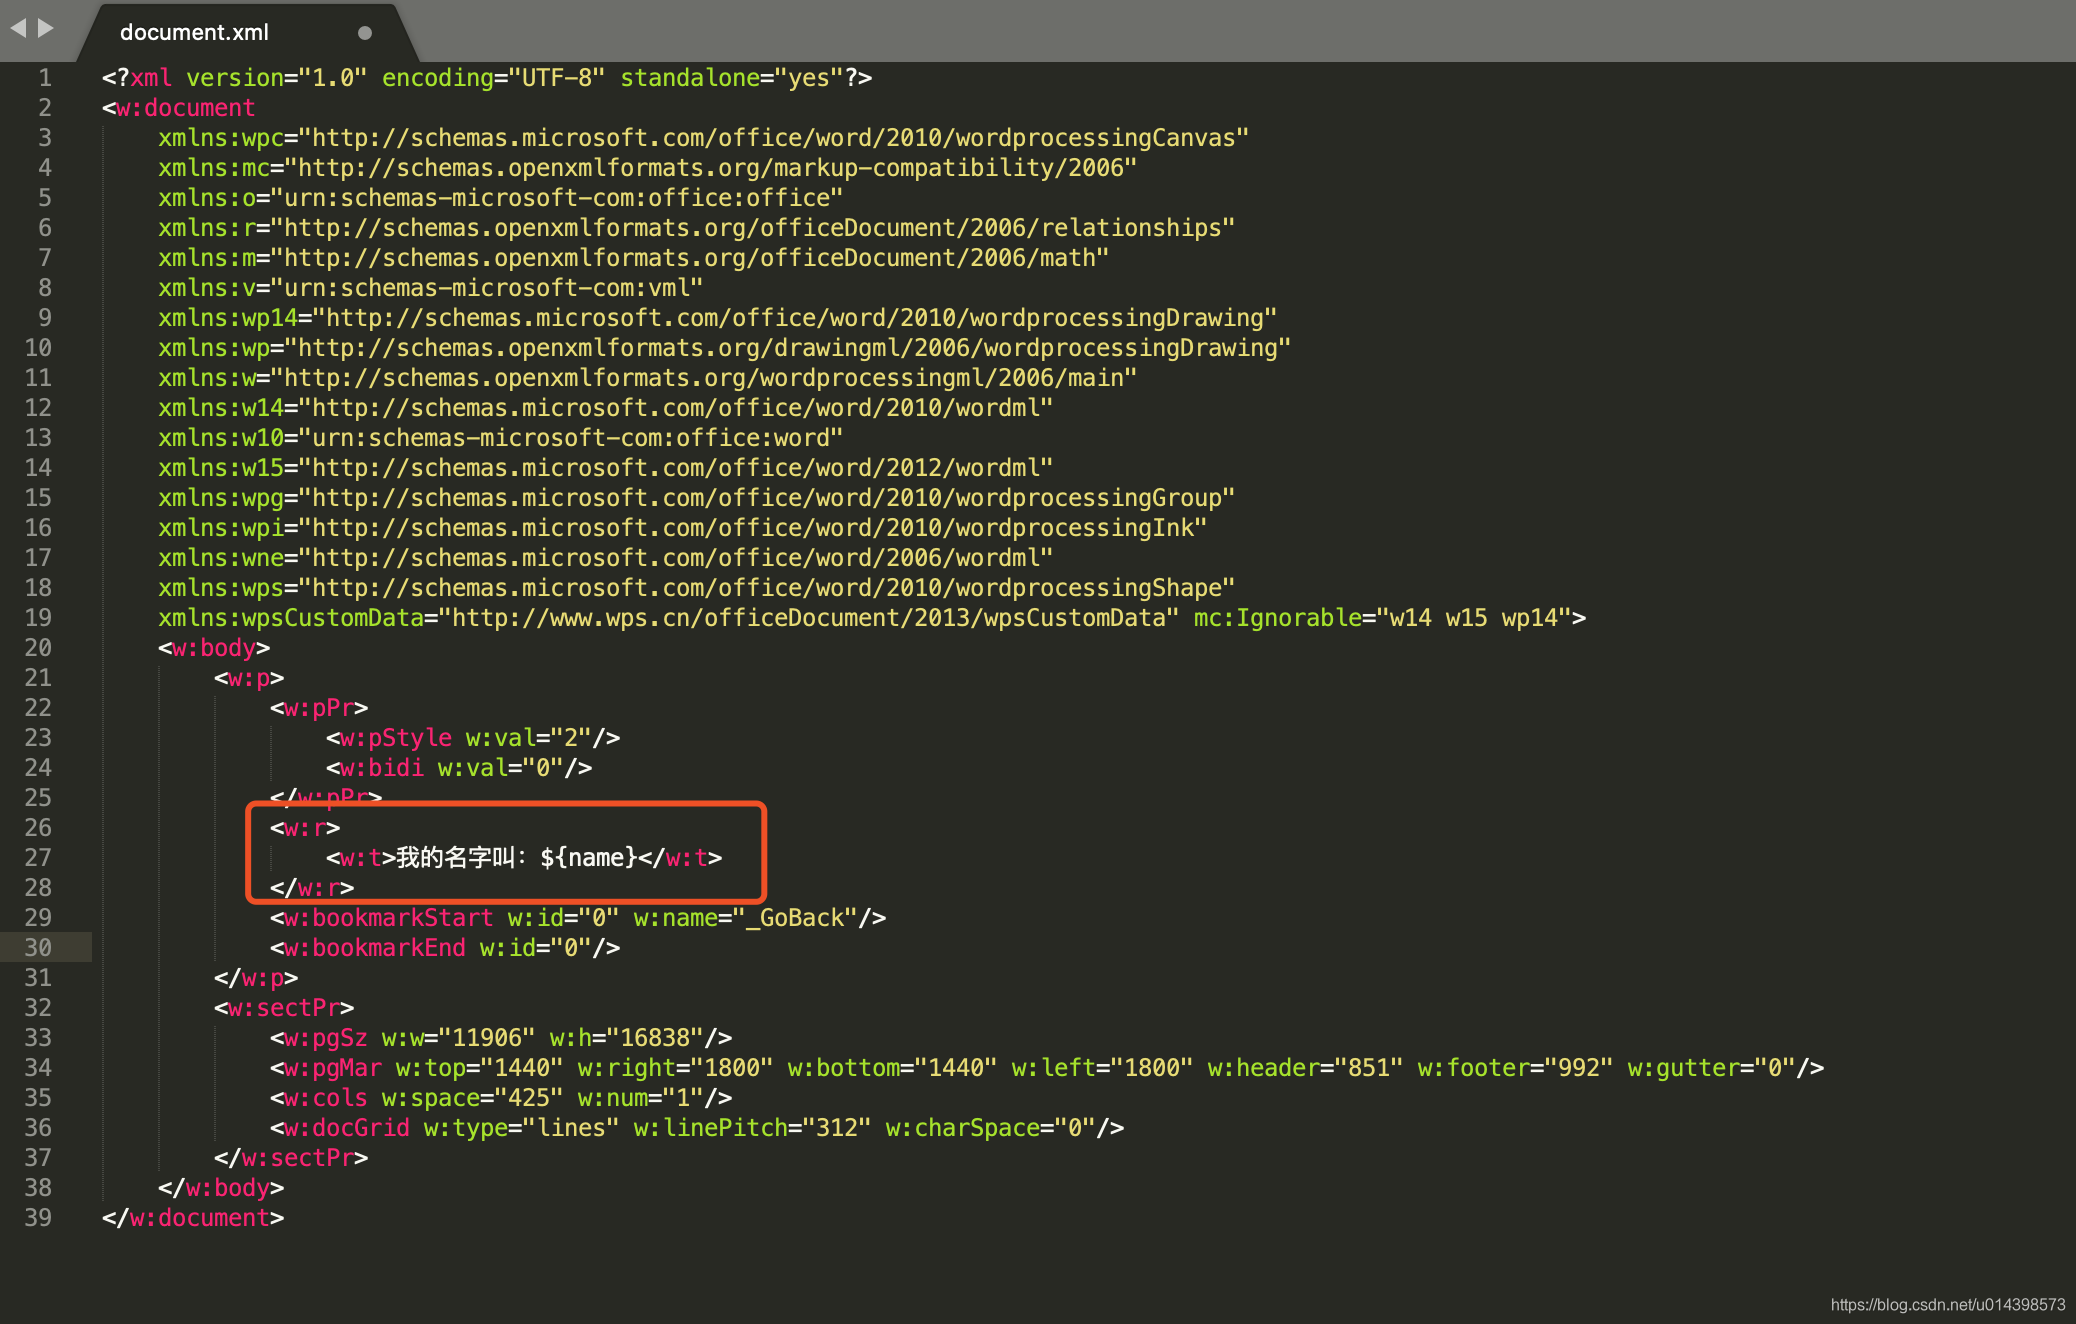This screenshot has height=1324, width=2076.
Task: Click the xmlns:wp drawingml namespace line
Action: [725, 348]
